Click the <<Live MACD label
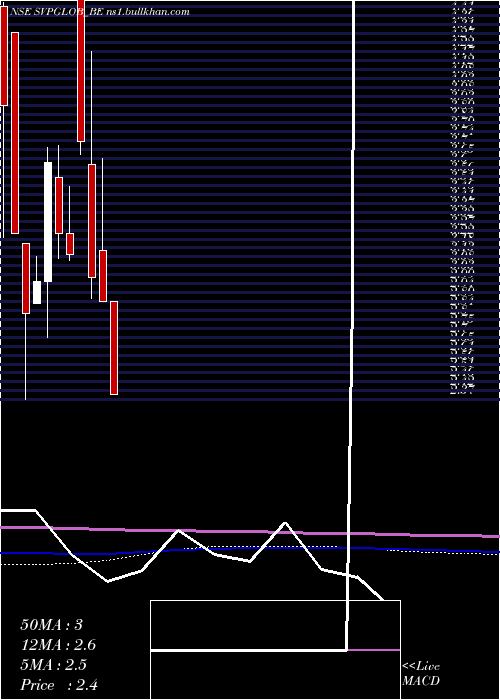 click(421, 674)
